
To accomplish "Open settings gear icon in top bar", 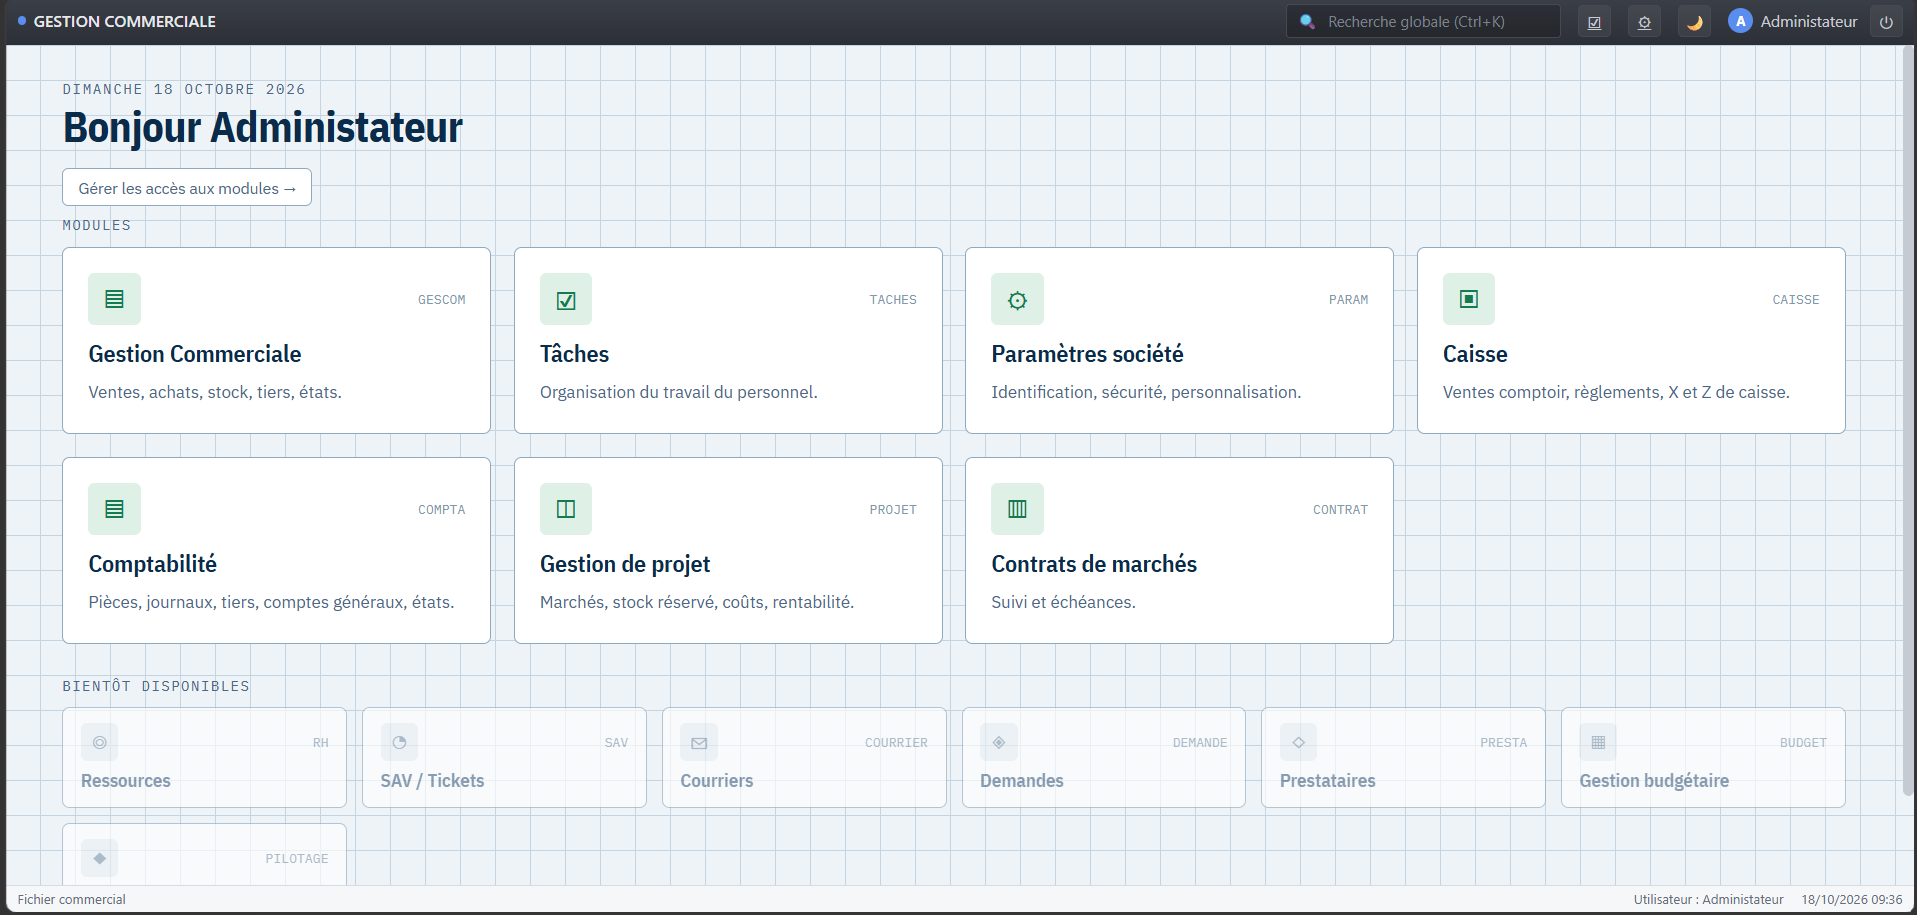I will 1644,22.
